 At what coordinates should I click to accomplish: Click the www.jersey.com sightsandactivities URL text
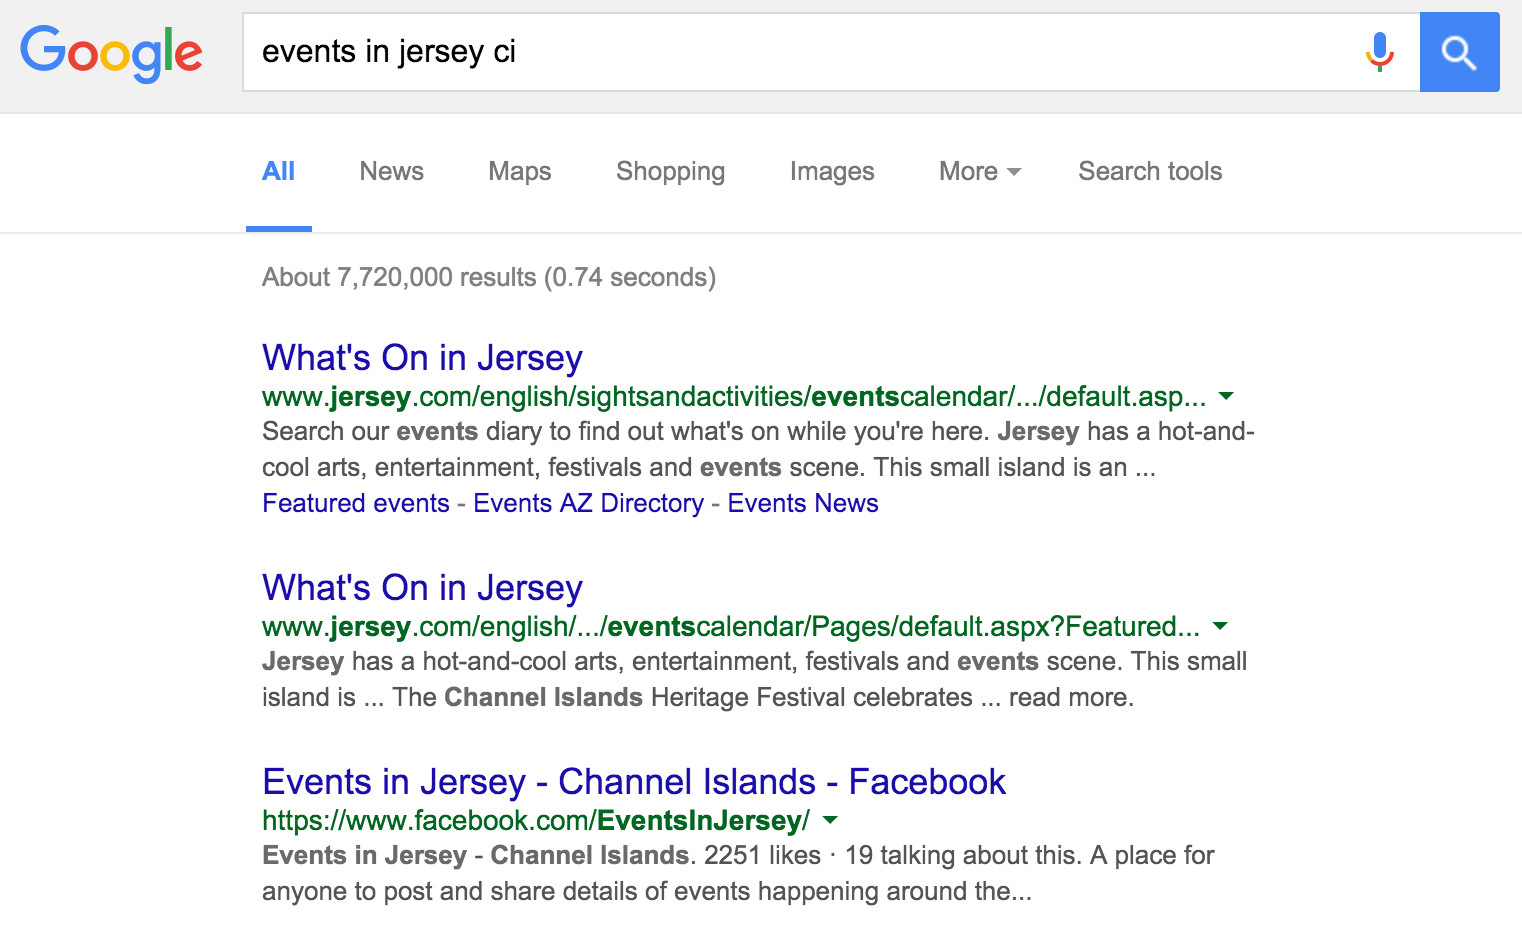[734, 397]
